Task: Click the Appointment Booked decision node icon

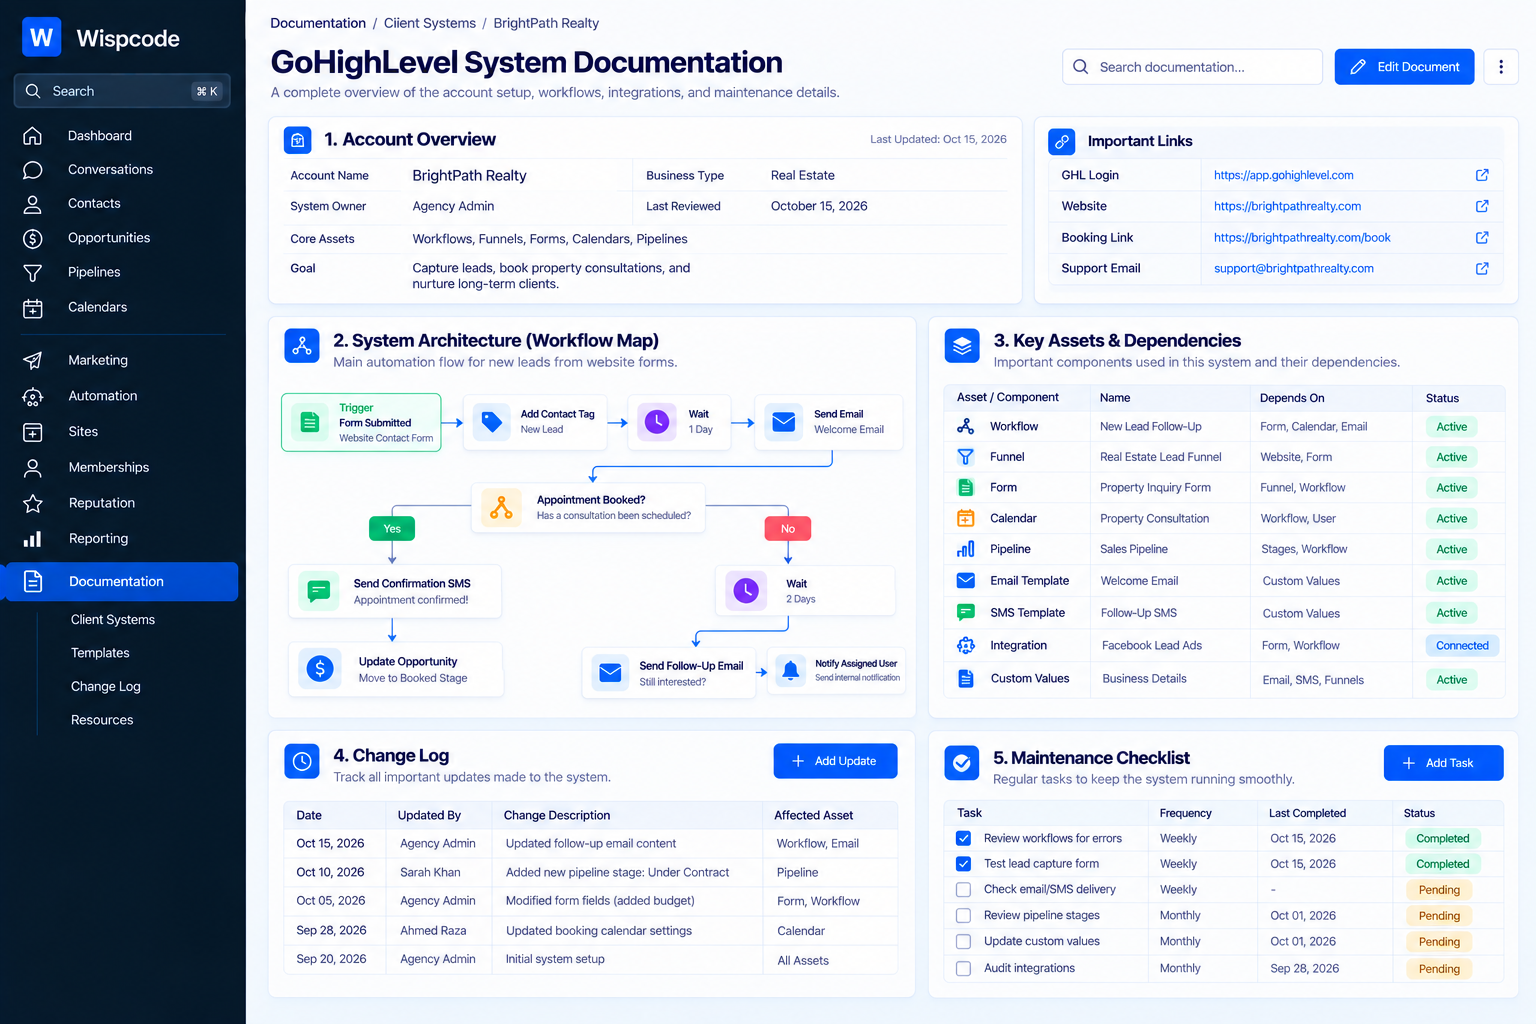Action: (501, 507)
